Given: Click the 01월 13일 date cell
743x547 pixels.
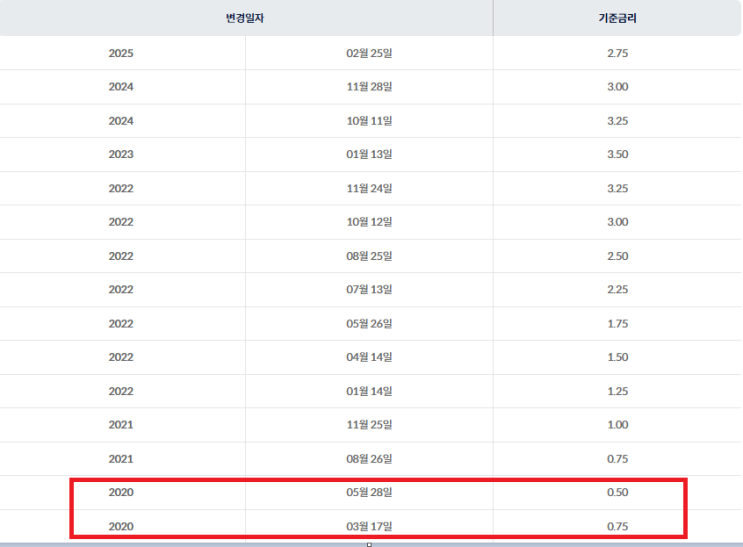Looking at the screenshot, I should point(369,154).
